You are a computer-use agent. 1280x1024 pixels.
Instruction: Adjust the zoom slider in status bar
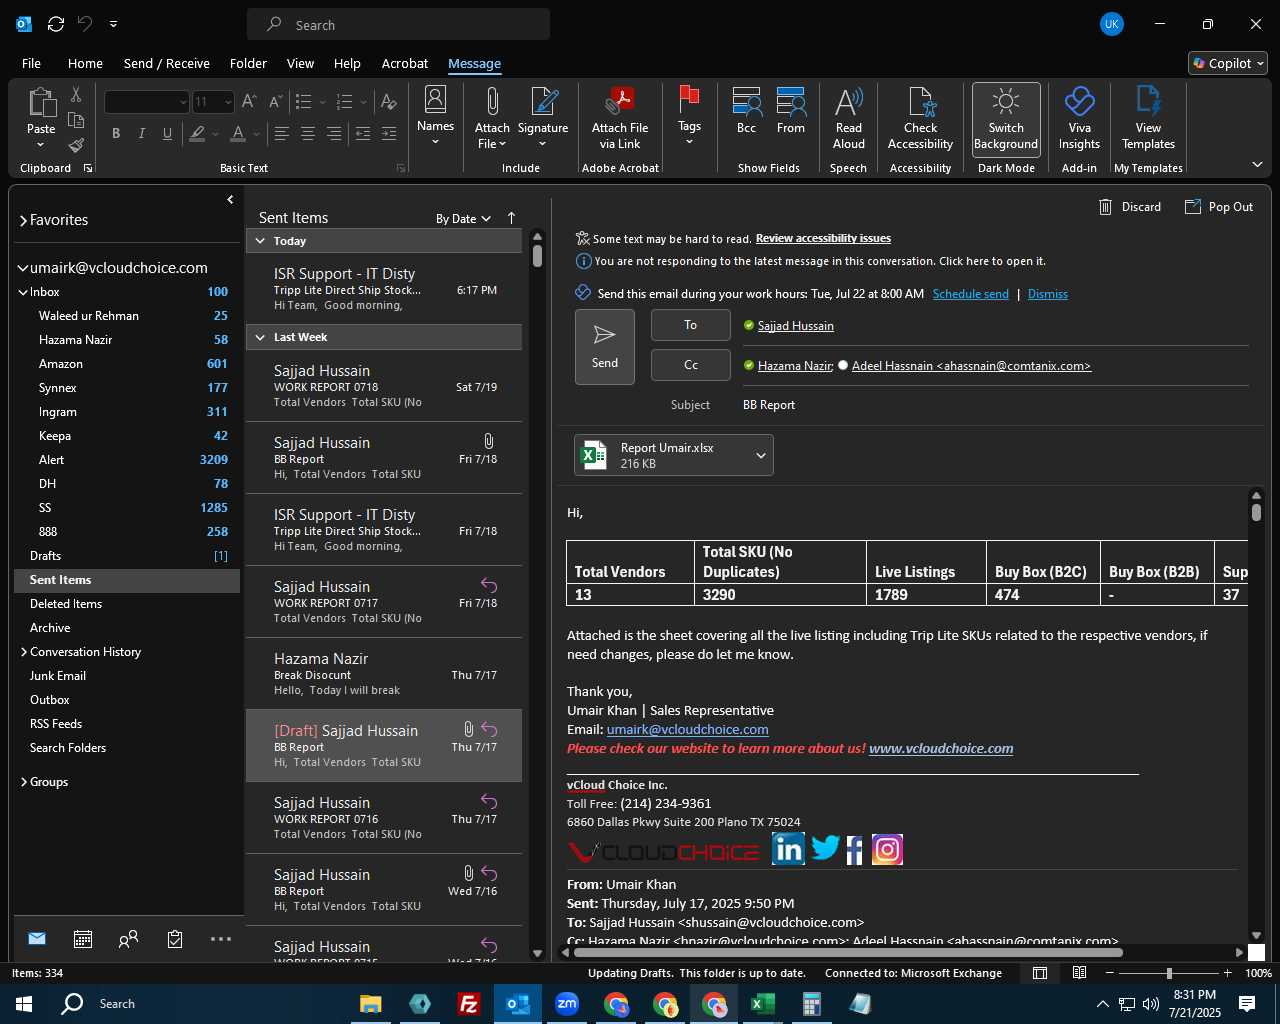(x=1169, y=973)
